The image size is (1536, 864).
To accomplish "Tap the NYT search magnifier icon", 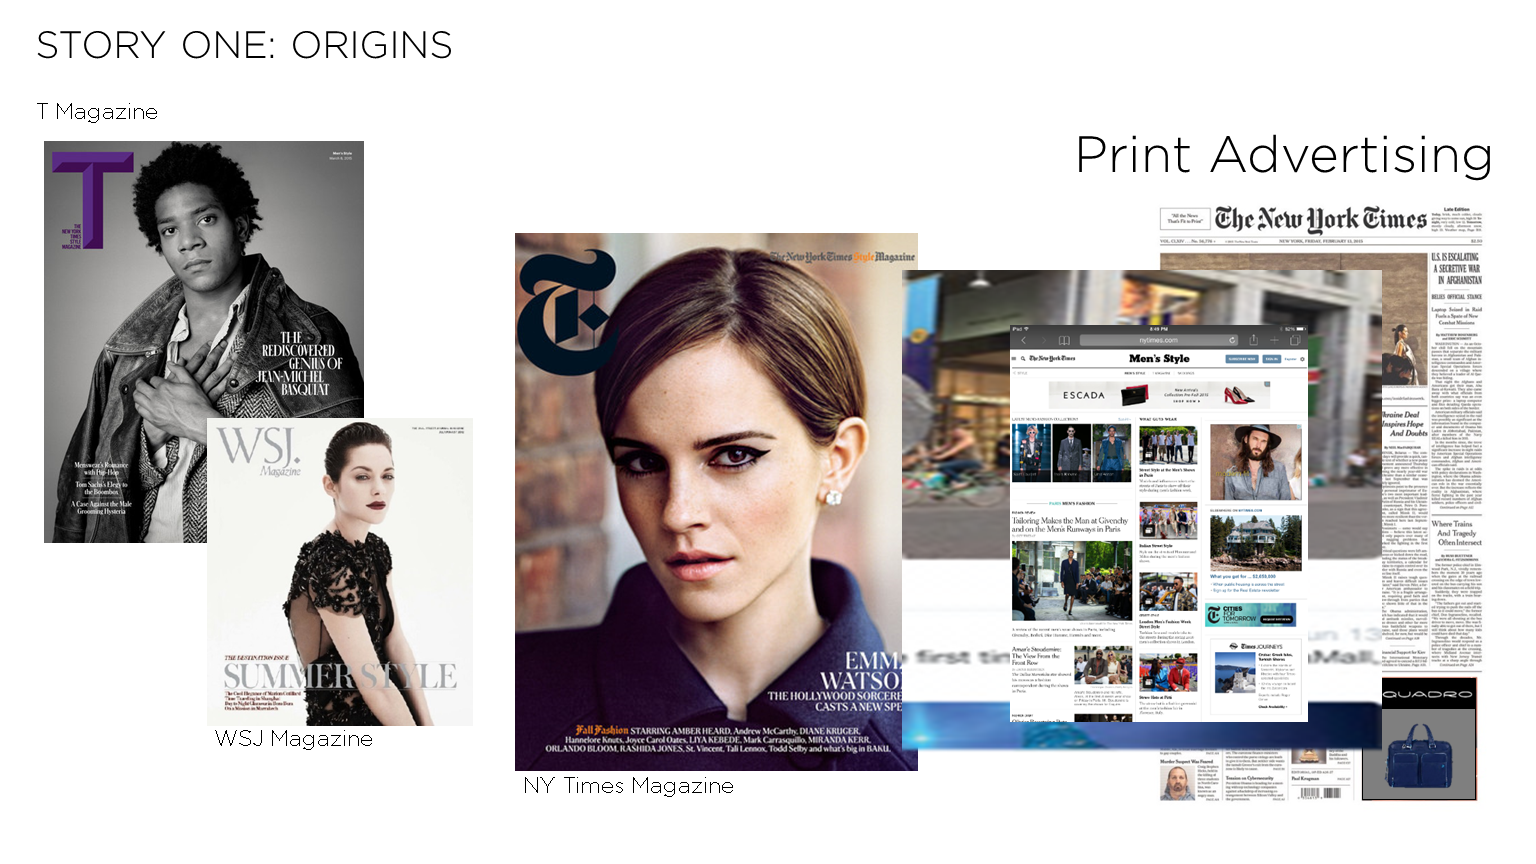I will pos(1023,358).
